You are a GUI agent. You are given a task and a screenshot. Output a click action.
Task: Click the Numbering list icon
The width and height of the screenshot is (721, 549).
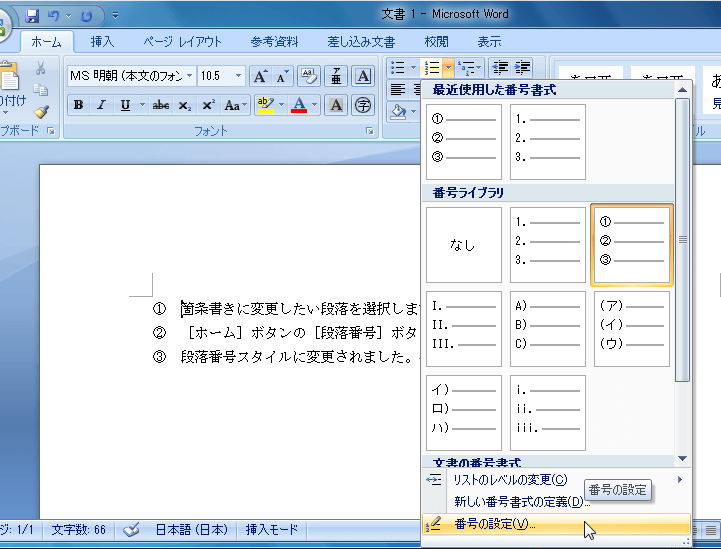pyautogui.click(x=432, y=68)
